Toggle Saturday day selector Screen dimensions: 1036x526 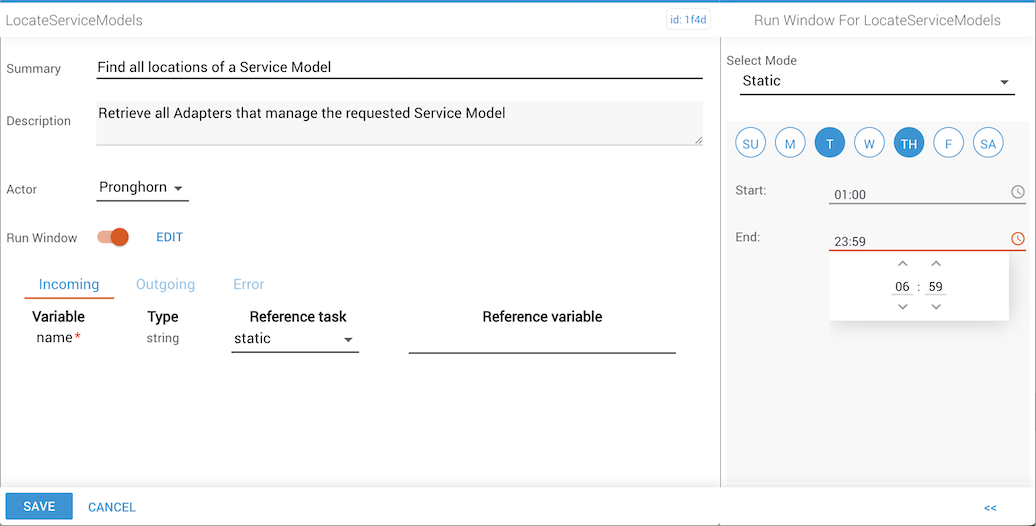pos(988,143)
